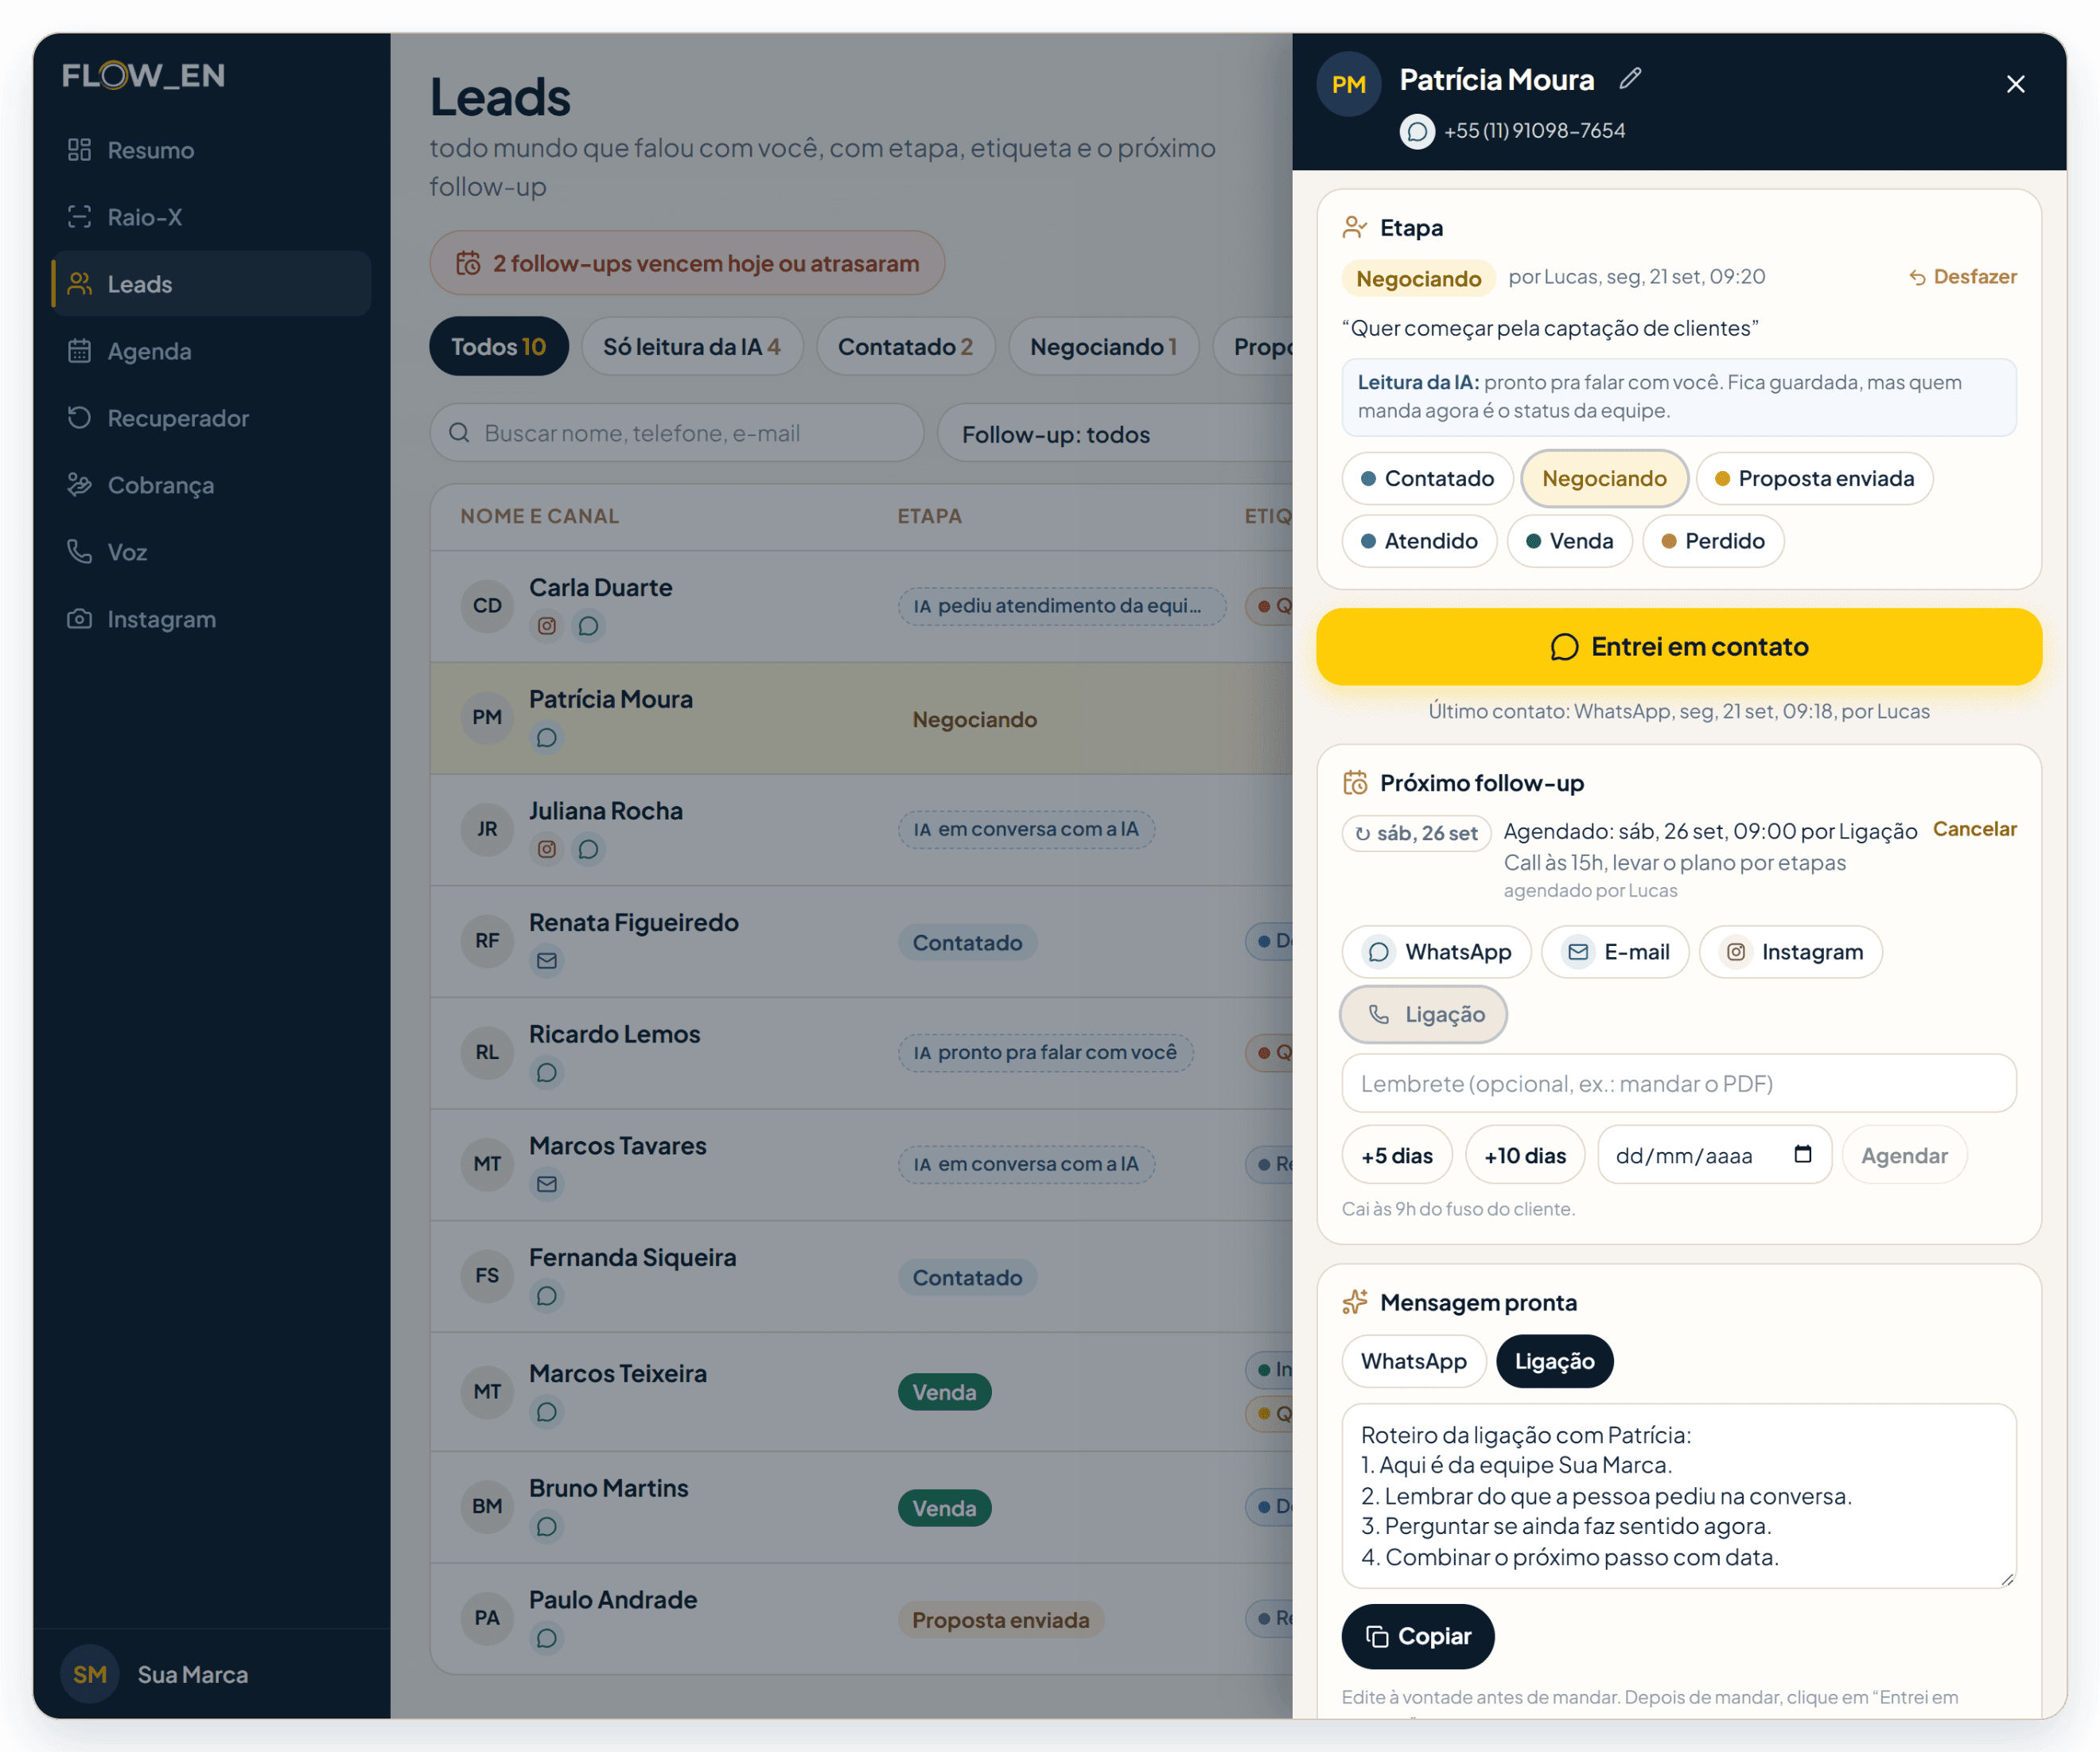Close the Patrícia Moura lead panel

2015,84
